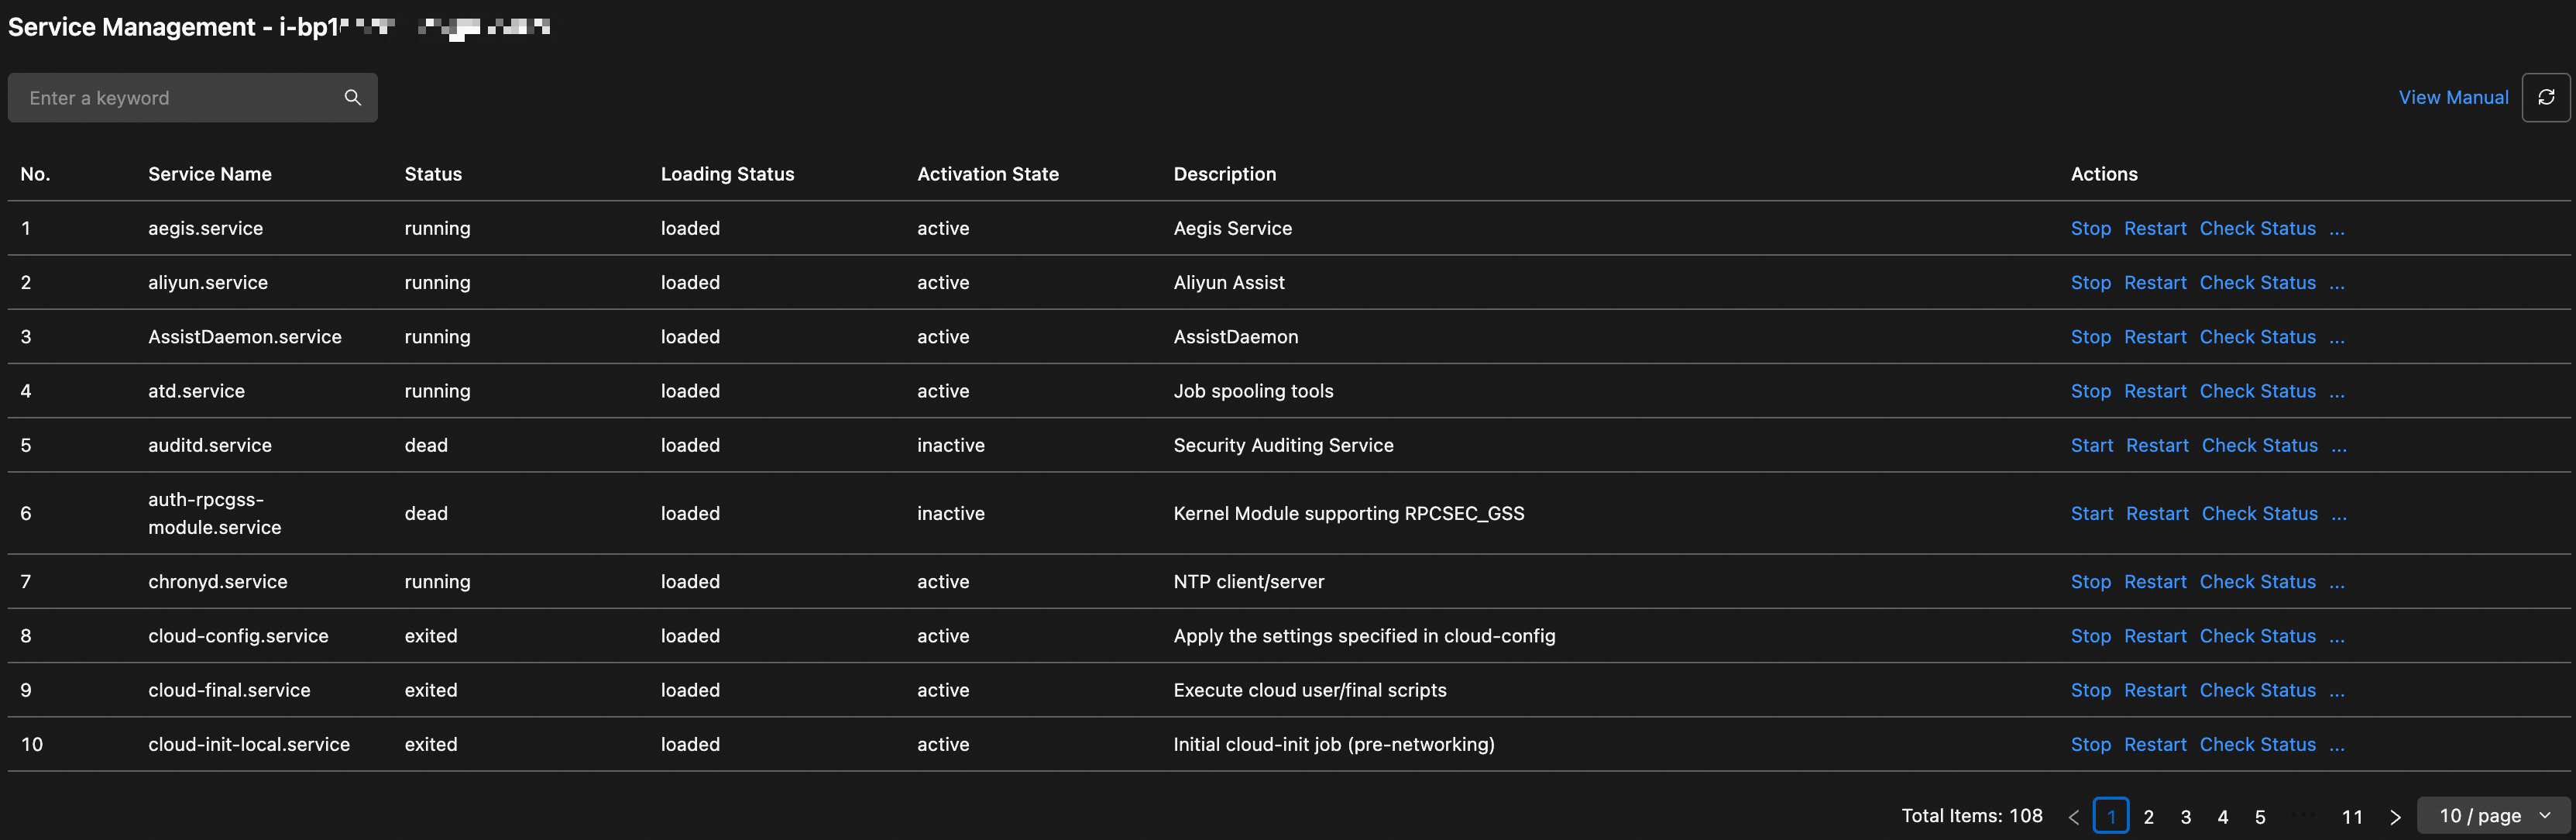Click previous page arrow

coord(2073,817)
